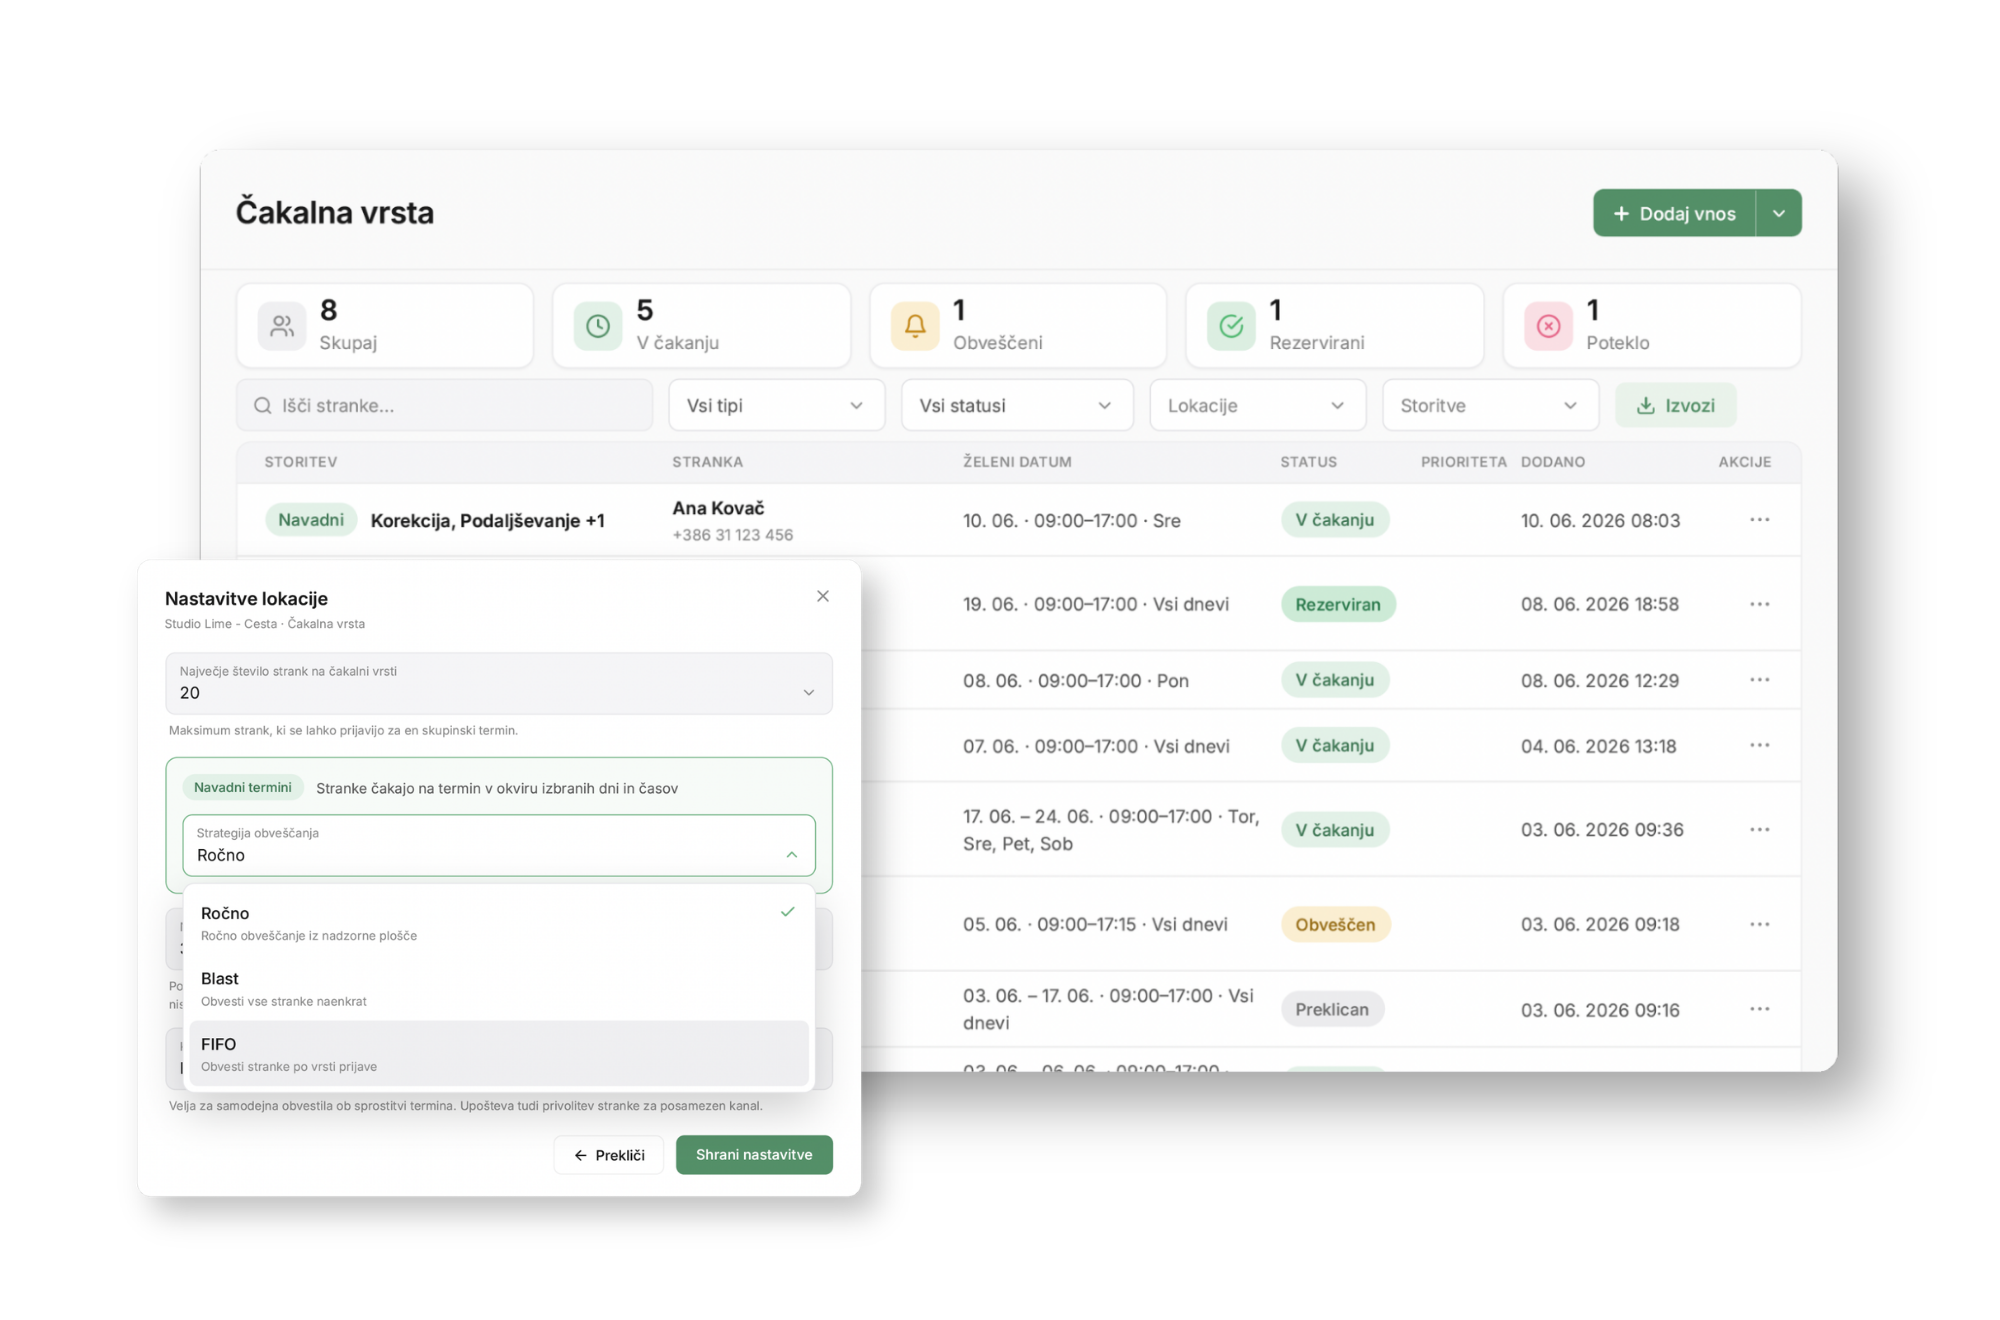Click date 19. 06. · 09:00–17:00 · Vsi dnevi

pyautogui.click(x=1096, y=604)
